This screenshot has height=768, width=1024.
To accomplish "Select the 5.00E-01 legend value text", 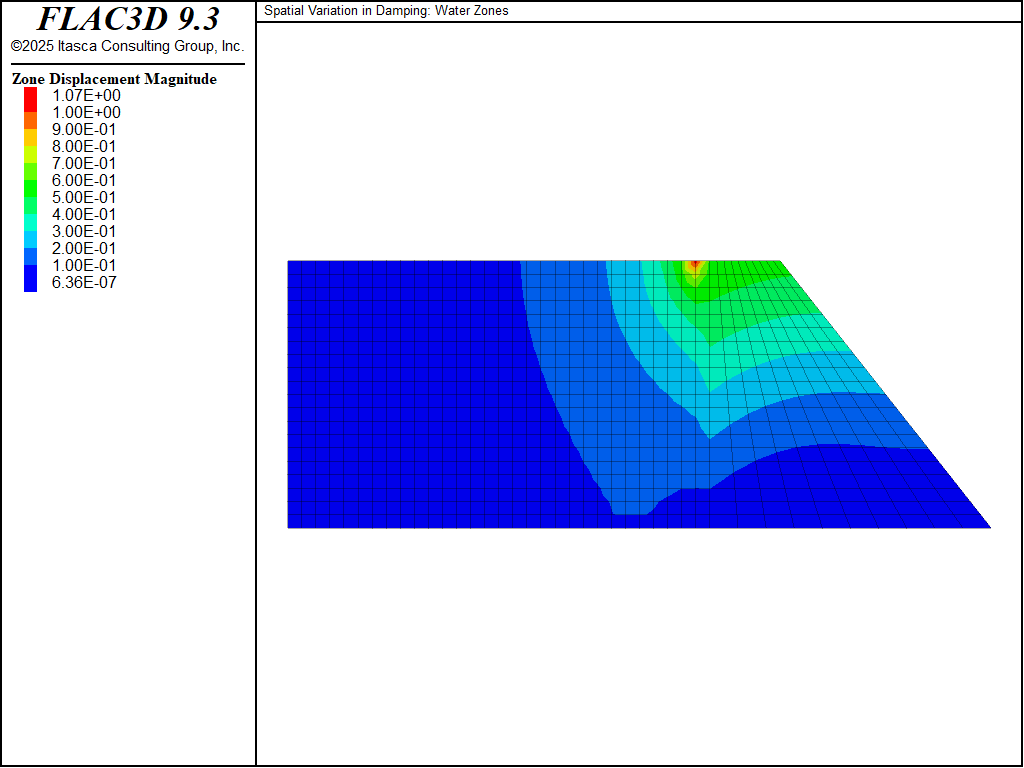I will tap(85, 198).
